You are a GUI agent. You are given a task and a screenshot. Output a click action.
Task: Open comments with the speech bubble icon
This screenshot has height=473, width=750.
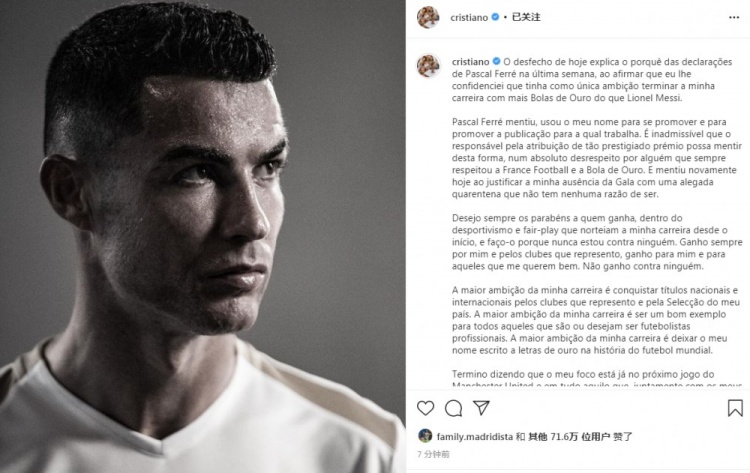[453, 408]
